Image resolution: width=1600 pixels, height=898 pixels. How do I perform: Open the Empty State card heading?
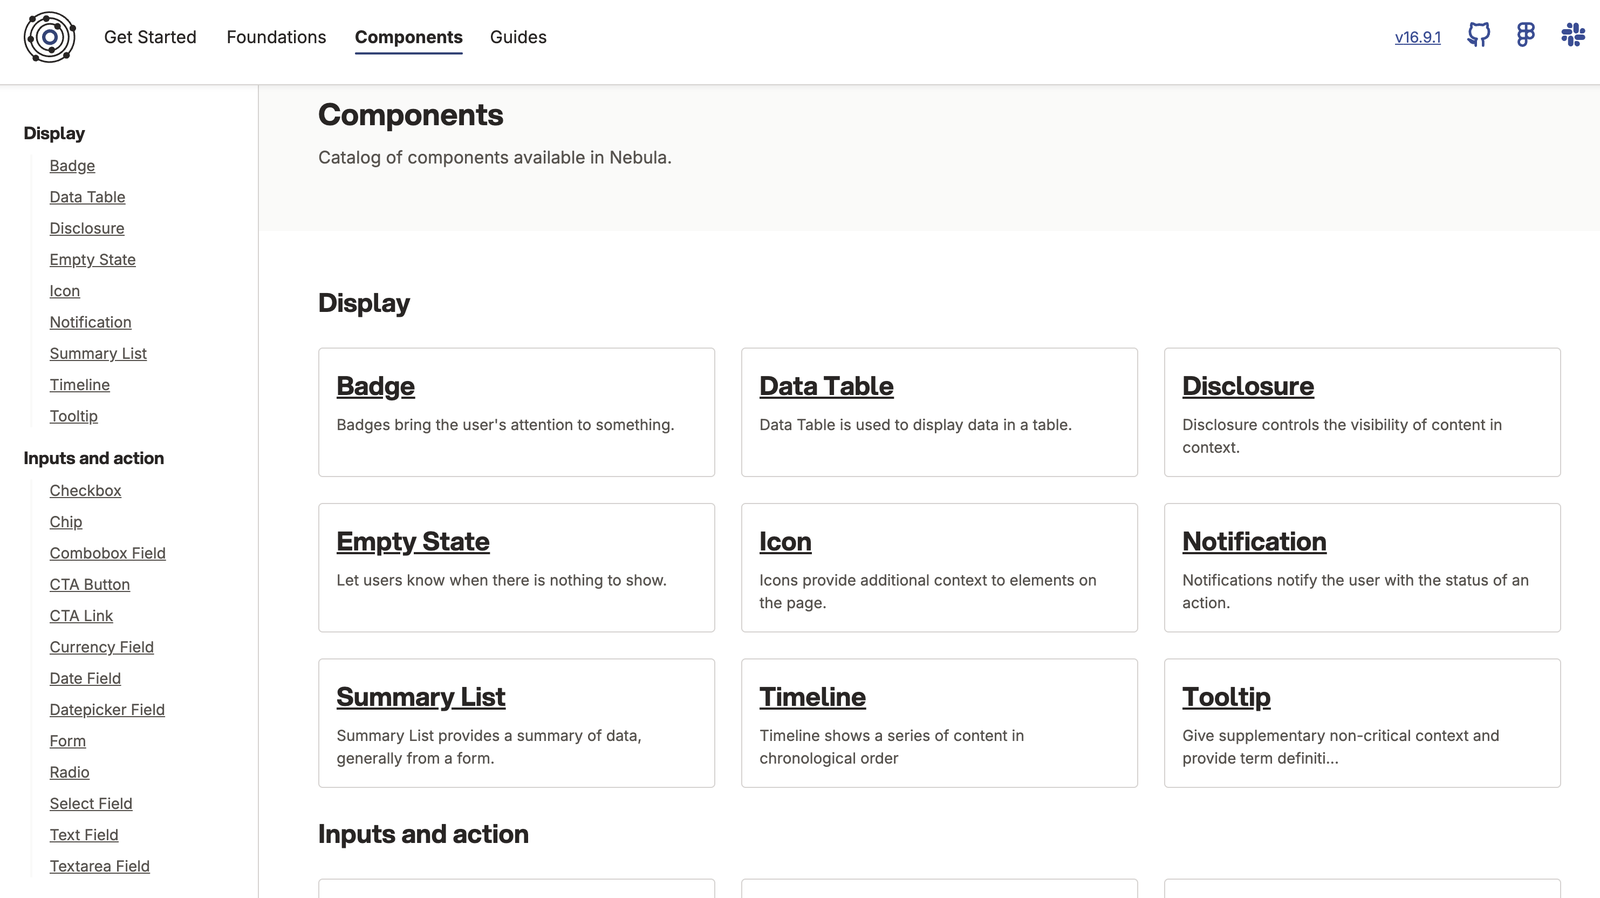coord(413,541)
